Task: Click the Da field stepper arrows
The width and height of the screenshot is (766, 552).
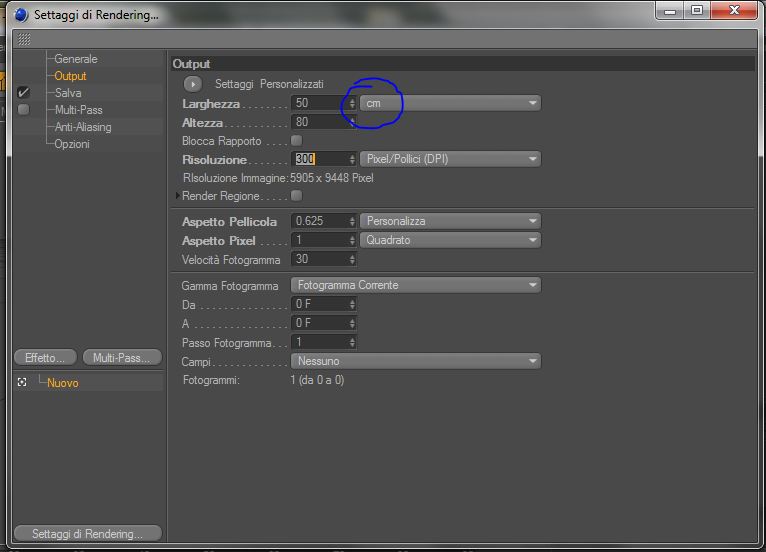Action: [352, 304]
